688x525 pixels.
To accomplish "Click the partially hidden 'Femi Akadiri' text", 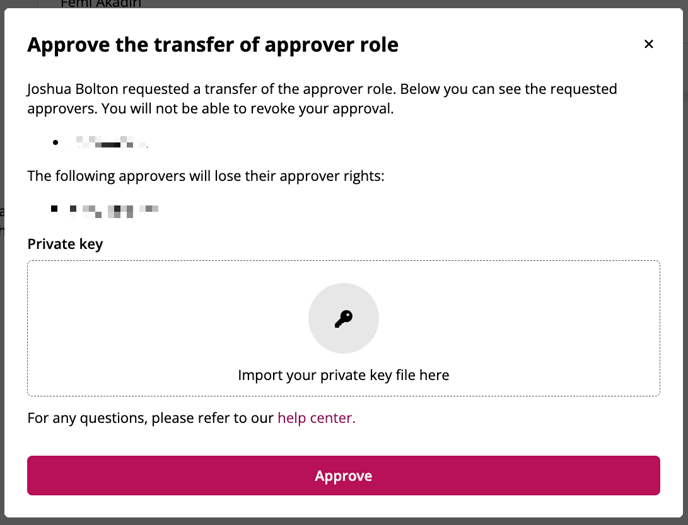I will click(101, 4).
